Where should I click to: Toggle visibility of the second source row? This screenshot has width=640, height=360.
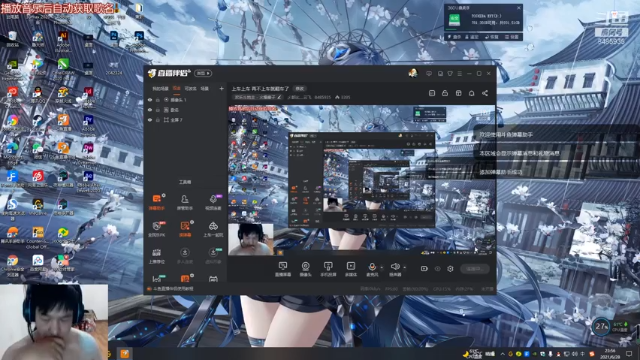150,110
